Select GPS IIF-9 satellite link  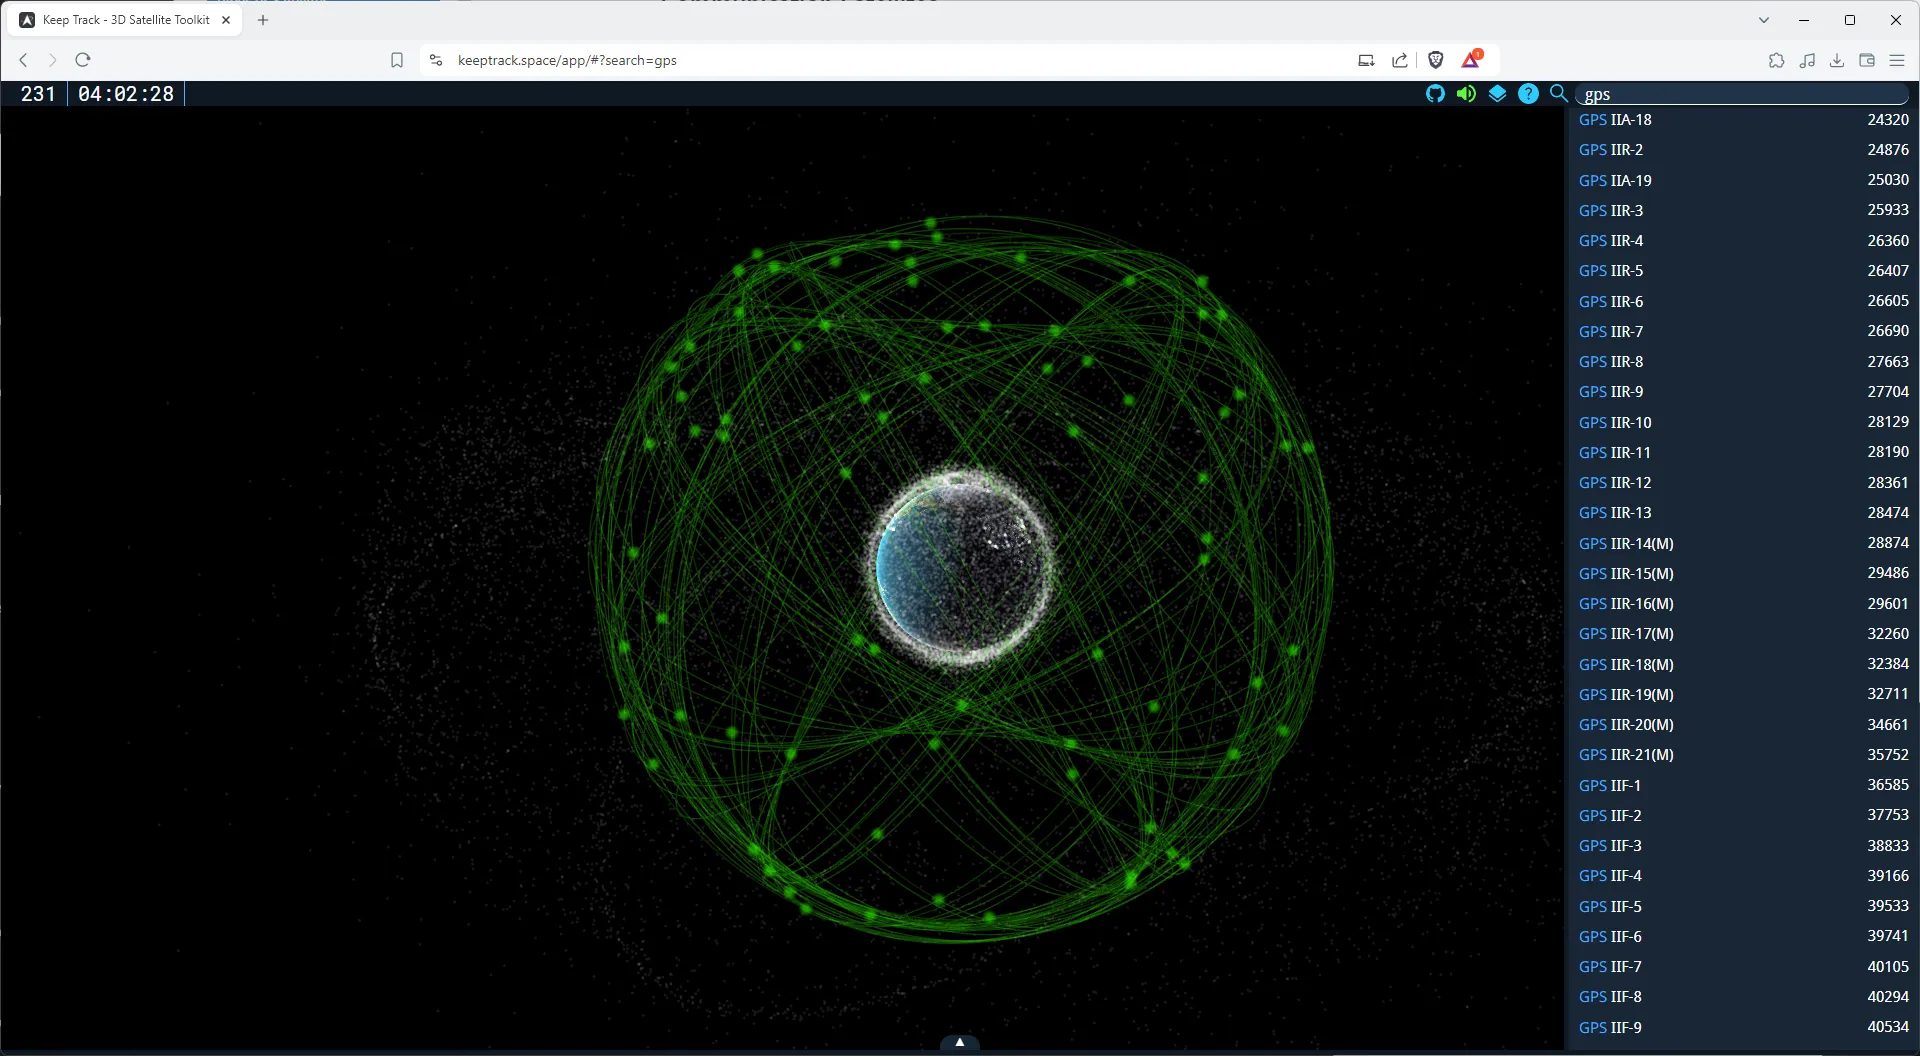pyautogui.click(x=1610, y=1027)
